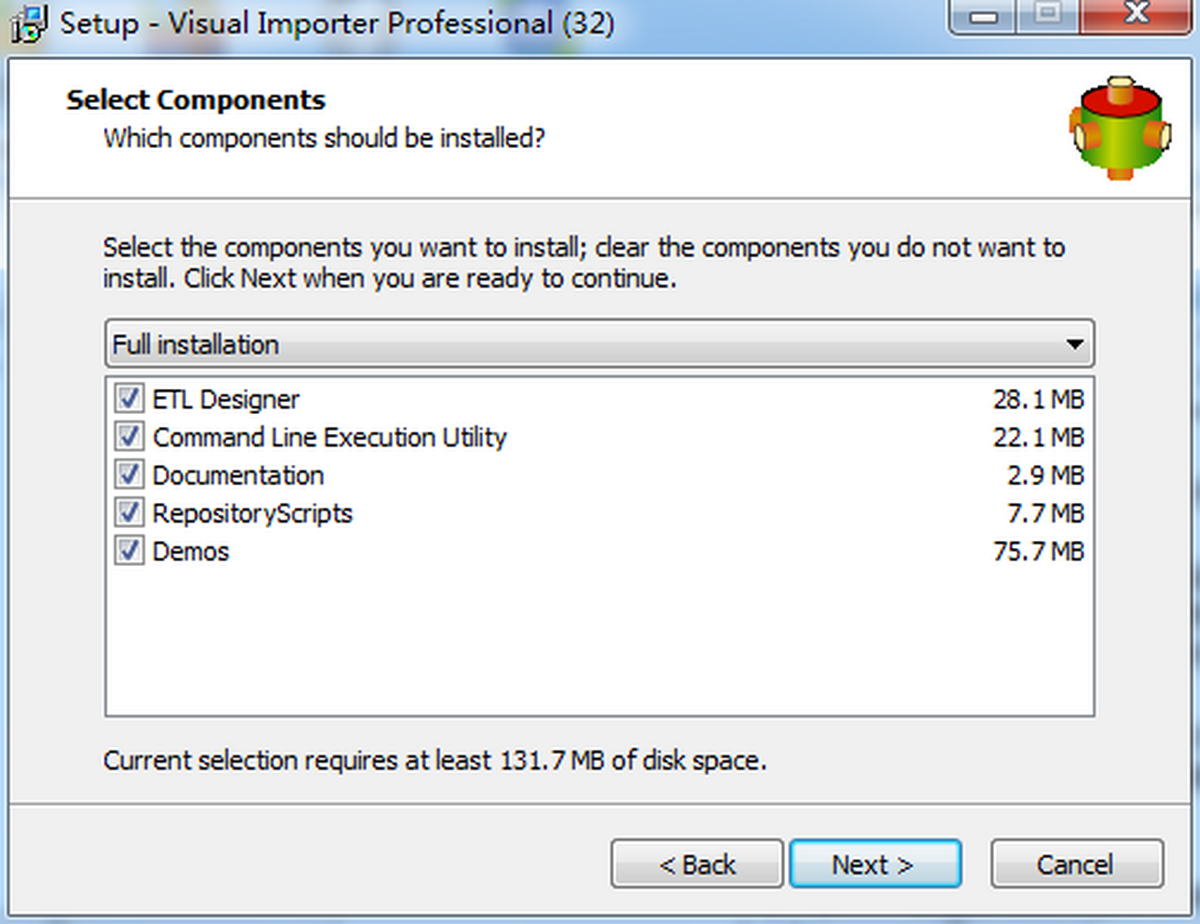Uncheck the ETL Designer checkbox
Viewport: 1200px width, 924px height.
[x=129, y=399]
